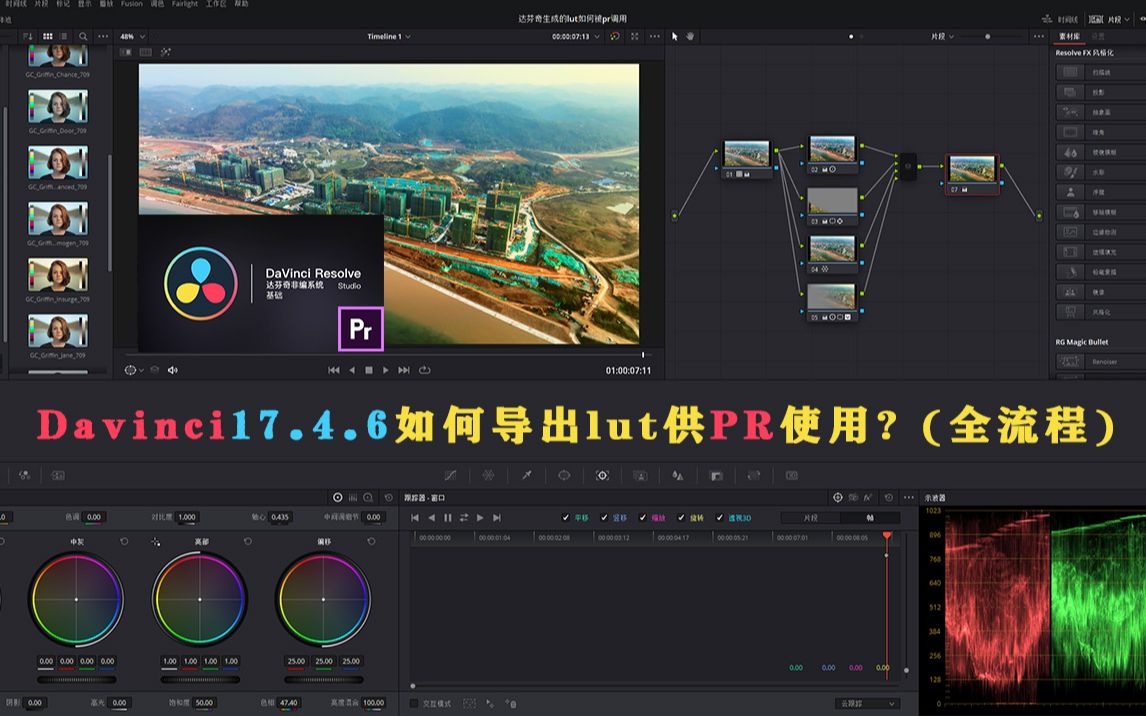The height and width of the screenshot is (716, 1146).
Task: Click the 偏移 color wheel
Action: click(x=322, y=600)
